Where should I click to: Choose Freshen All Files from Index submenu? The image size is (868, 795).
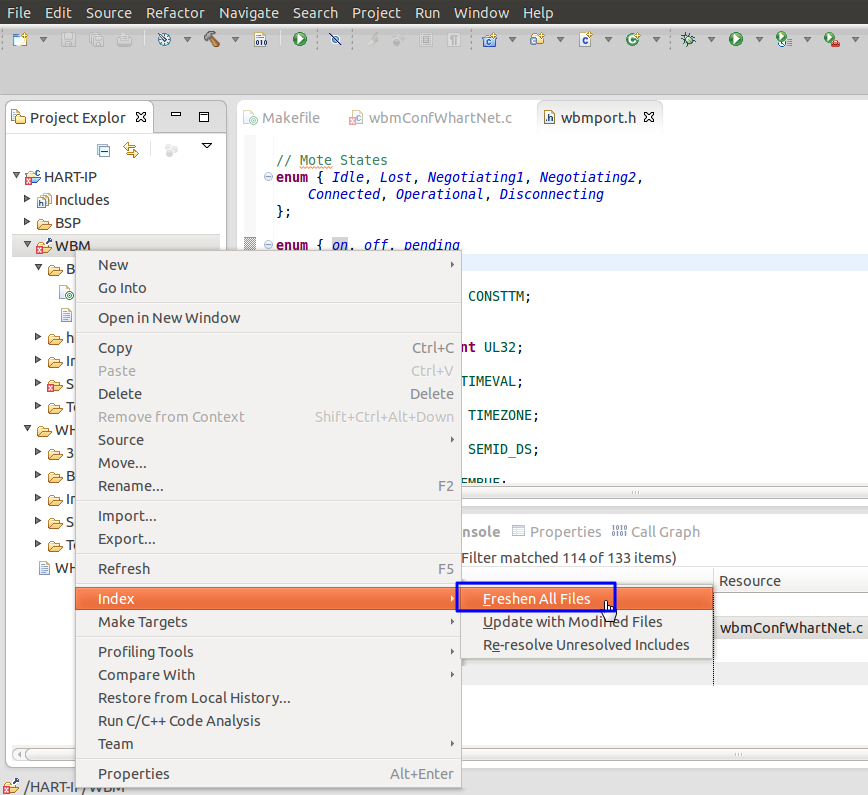pyautogui.click(x=536, y=599)
